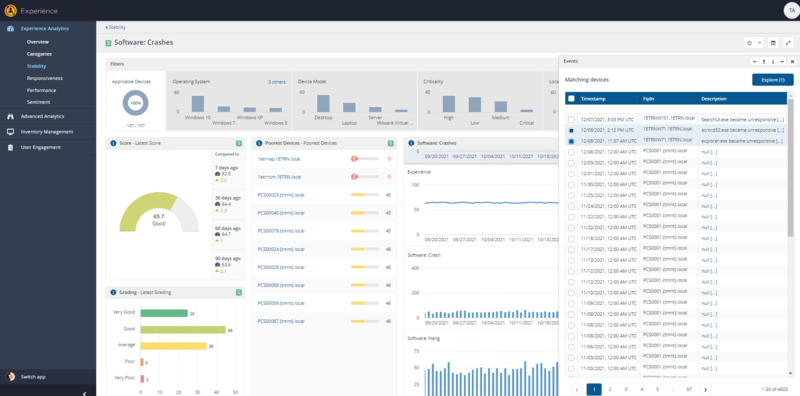Click the Experience app logo icon
This screenshot has height=396, width=800.
[11, 10]
